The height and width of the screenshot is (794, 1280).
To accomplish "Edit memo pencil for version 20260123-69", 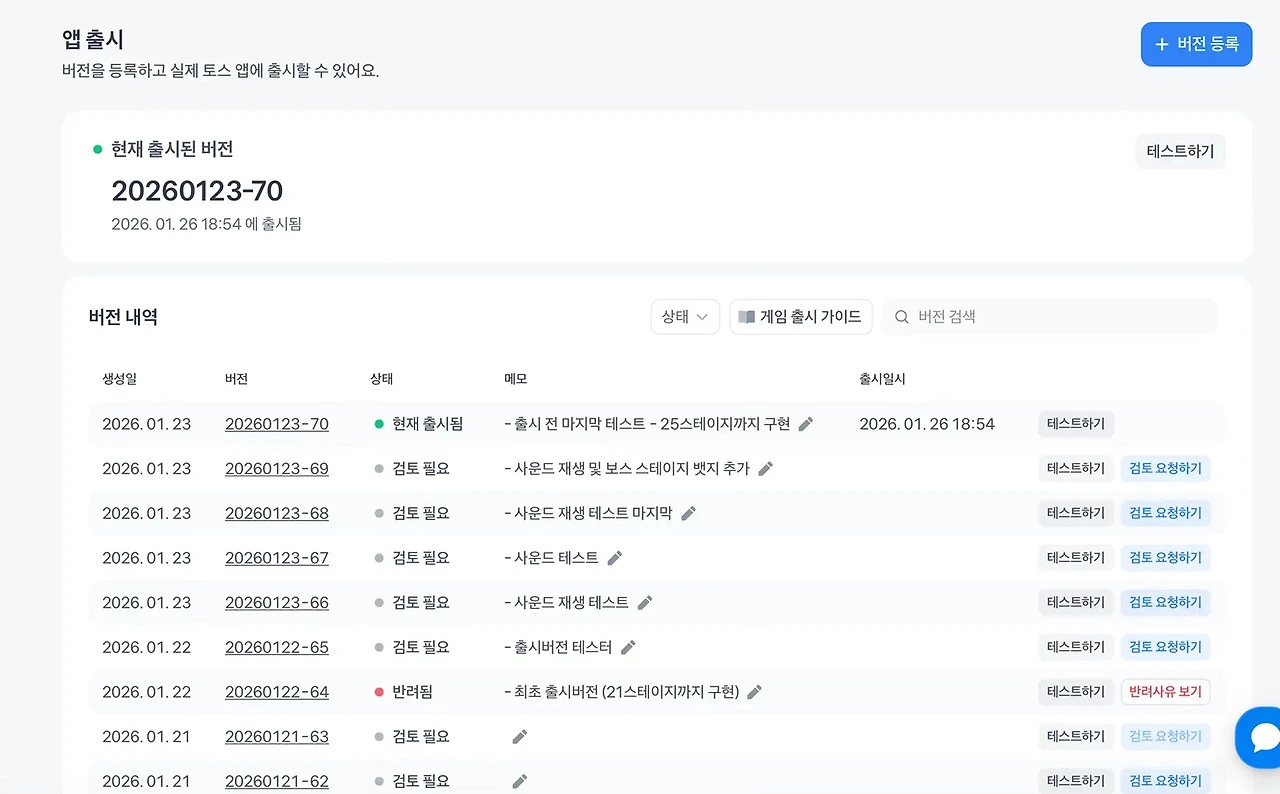I will [x=766, y=469].
